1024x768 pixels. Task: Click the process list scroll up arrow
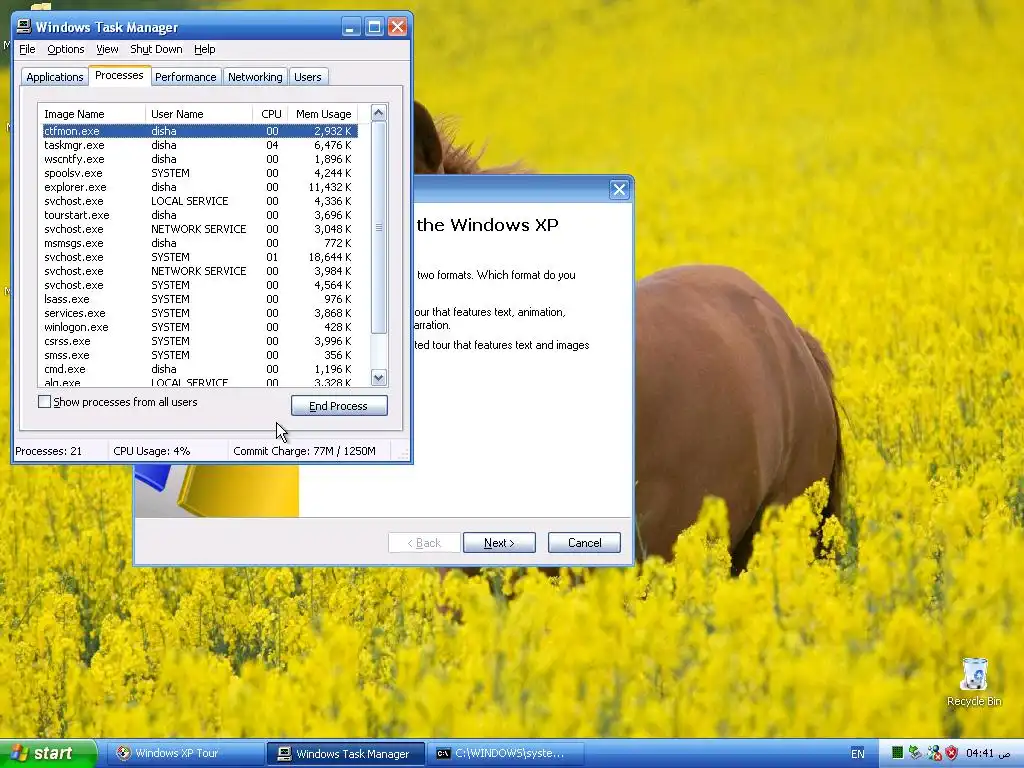[379, 113]
